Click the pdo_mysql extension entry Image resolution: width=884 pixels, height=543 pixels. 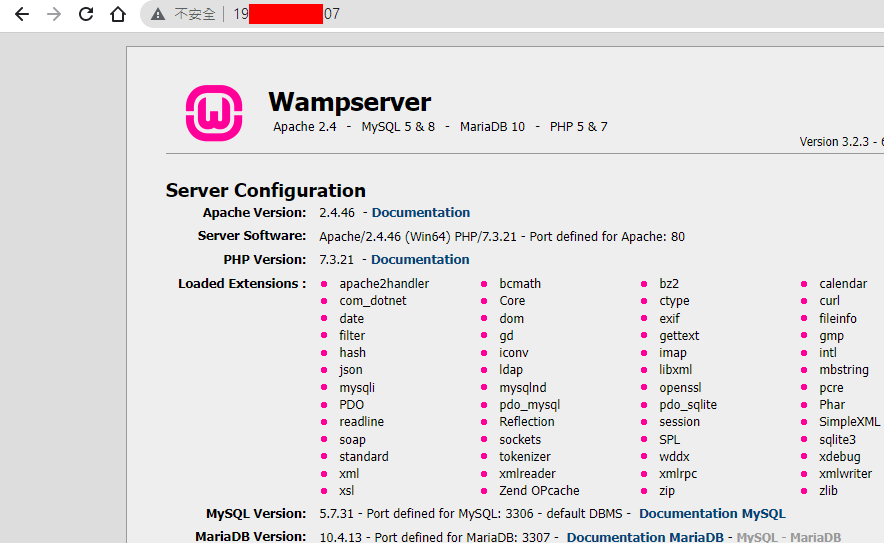[x=529, y=404]
